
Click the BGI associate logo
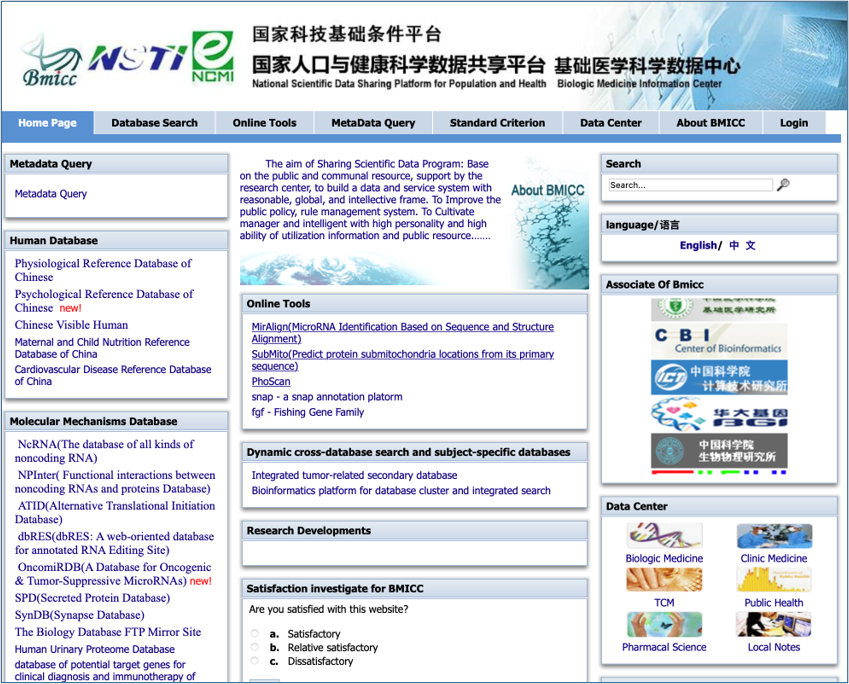[719, 414]
